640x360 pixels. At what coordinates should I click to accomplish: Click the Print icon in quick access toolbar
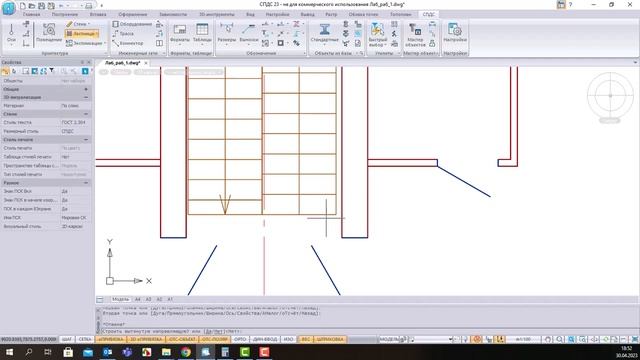(x=89, y=6)
